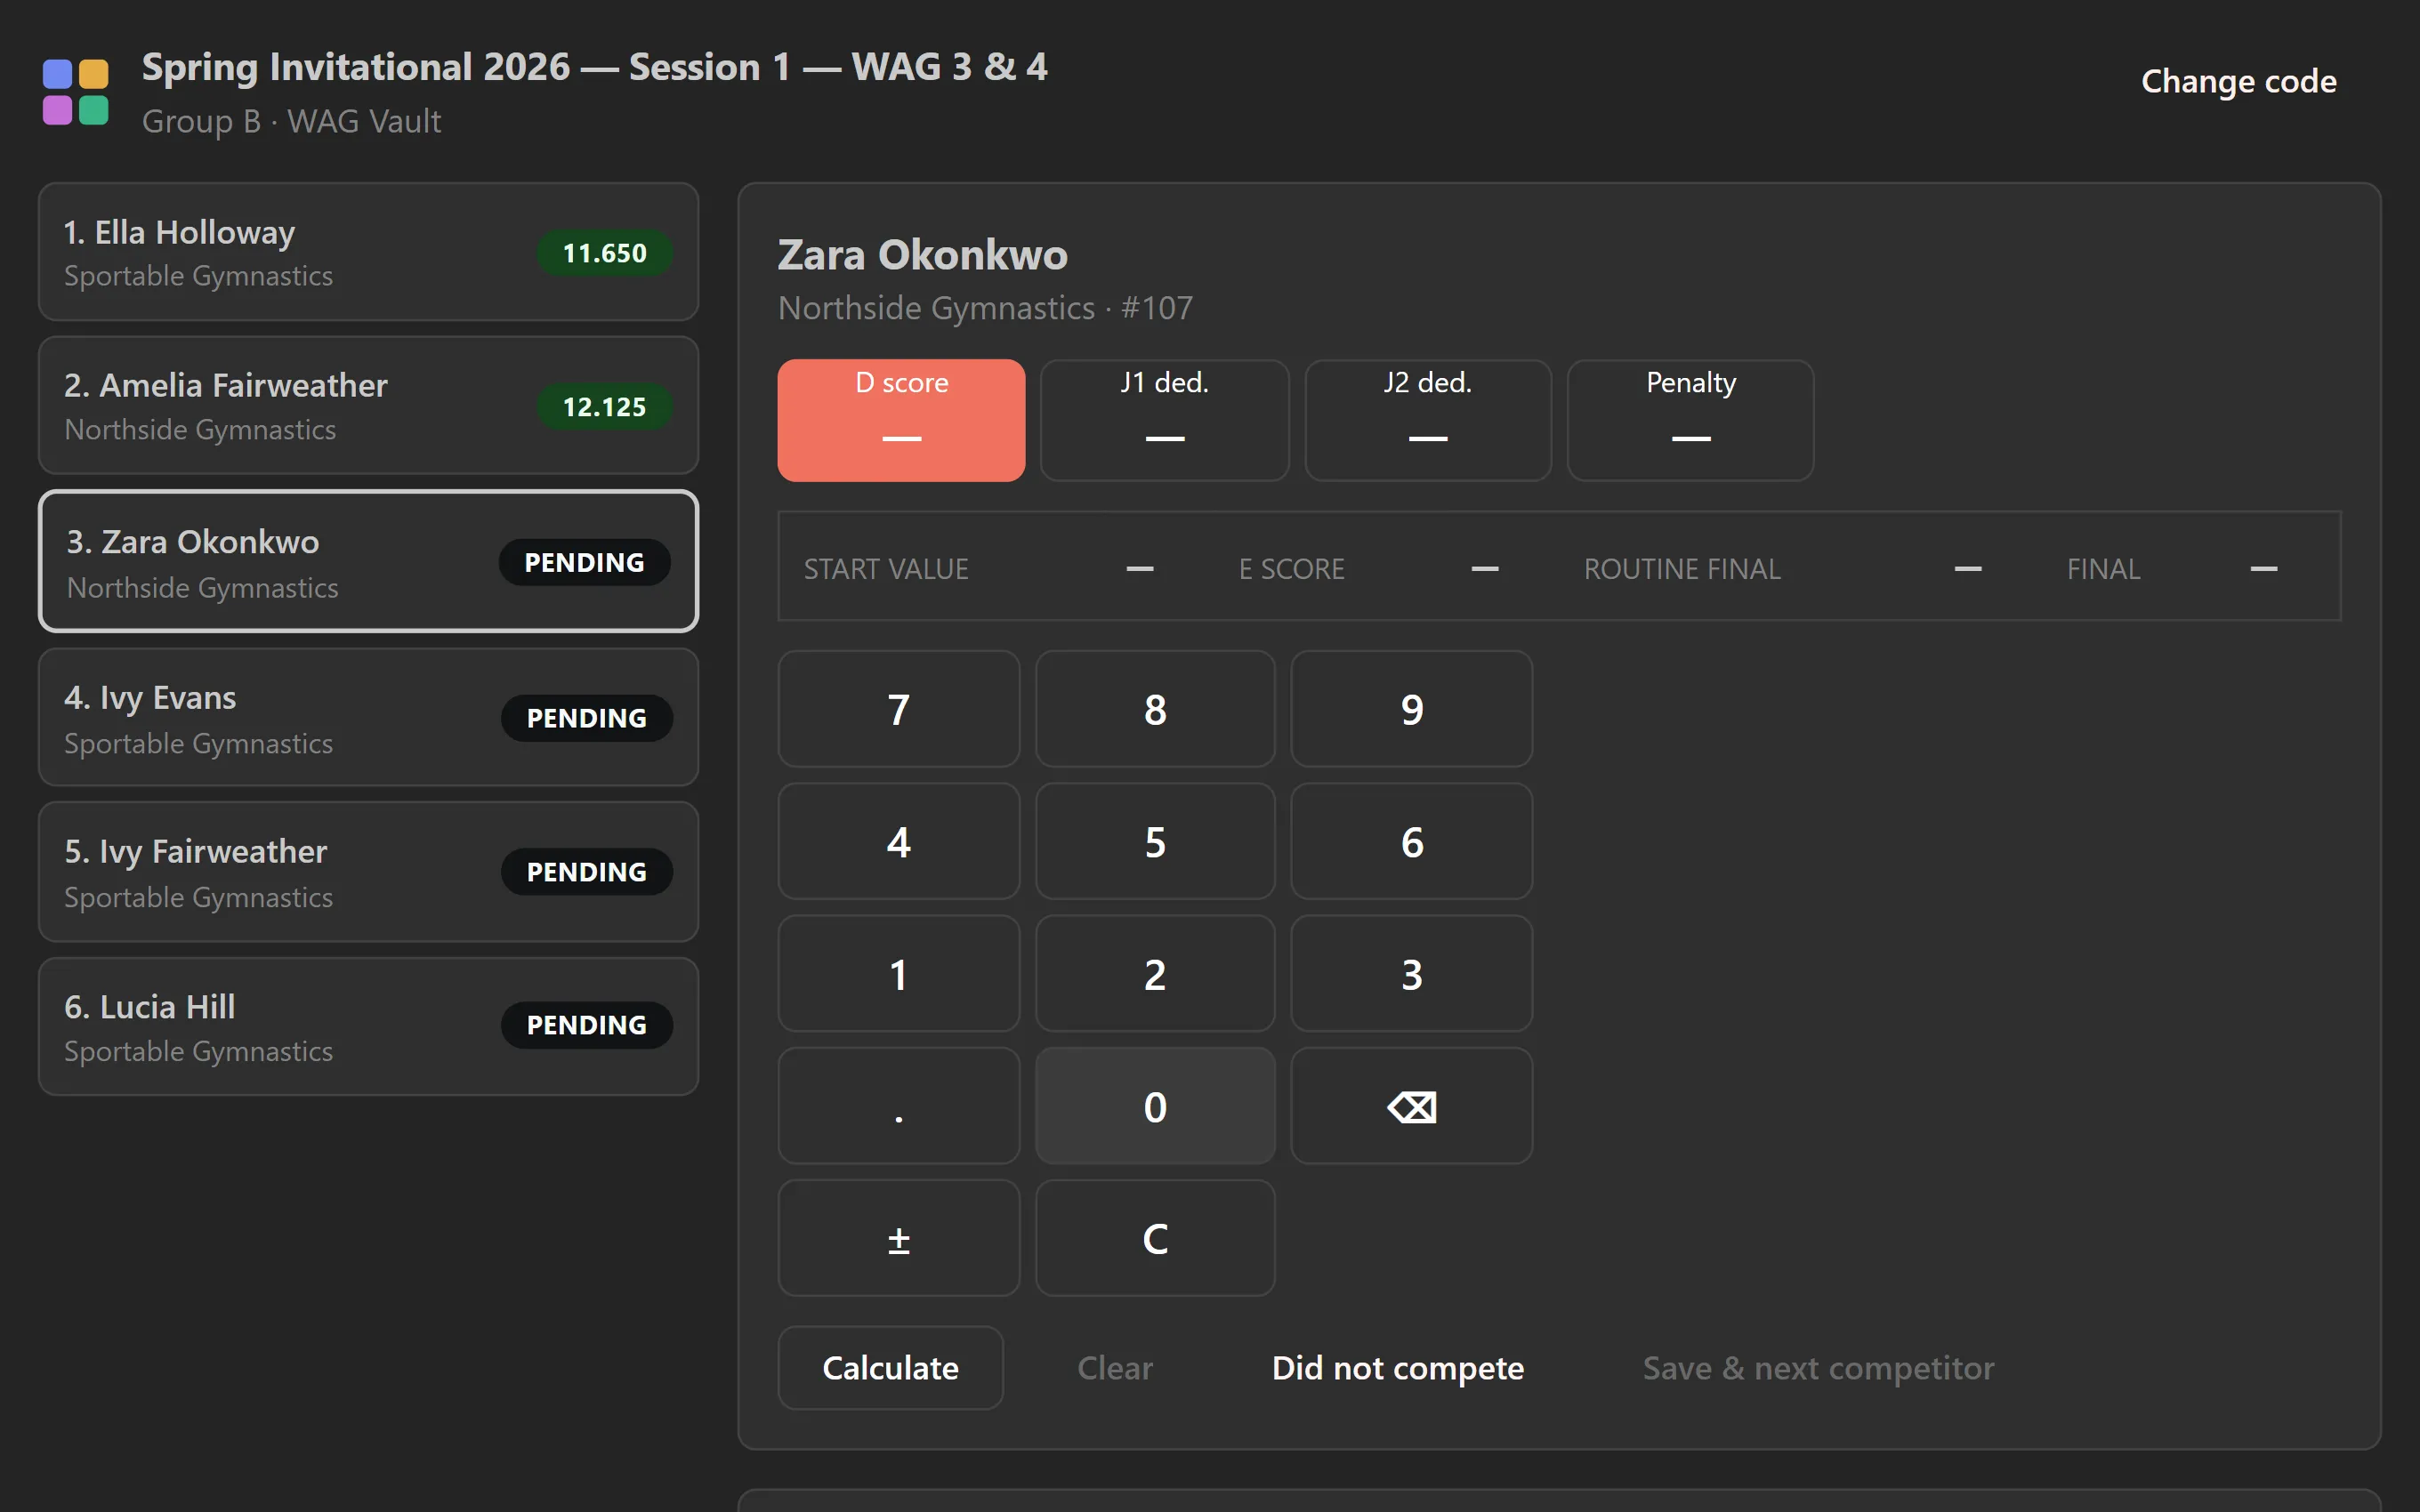Tap the plus-minus sign key
The image size is (2420, 1512).
point(898,1238)
